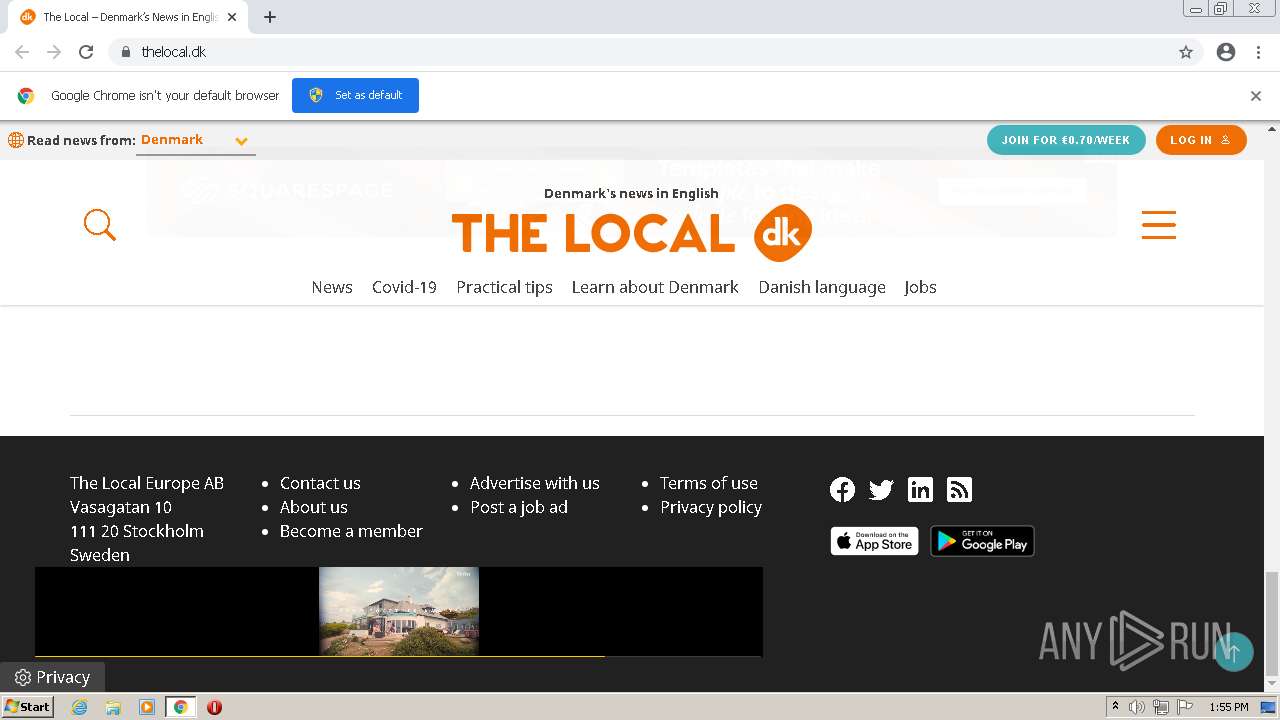The image size is (1280, 720).
Task: Show hidden system tray icons
Action: click(1115, 707)
